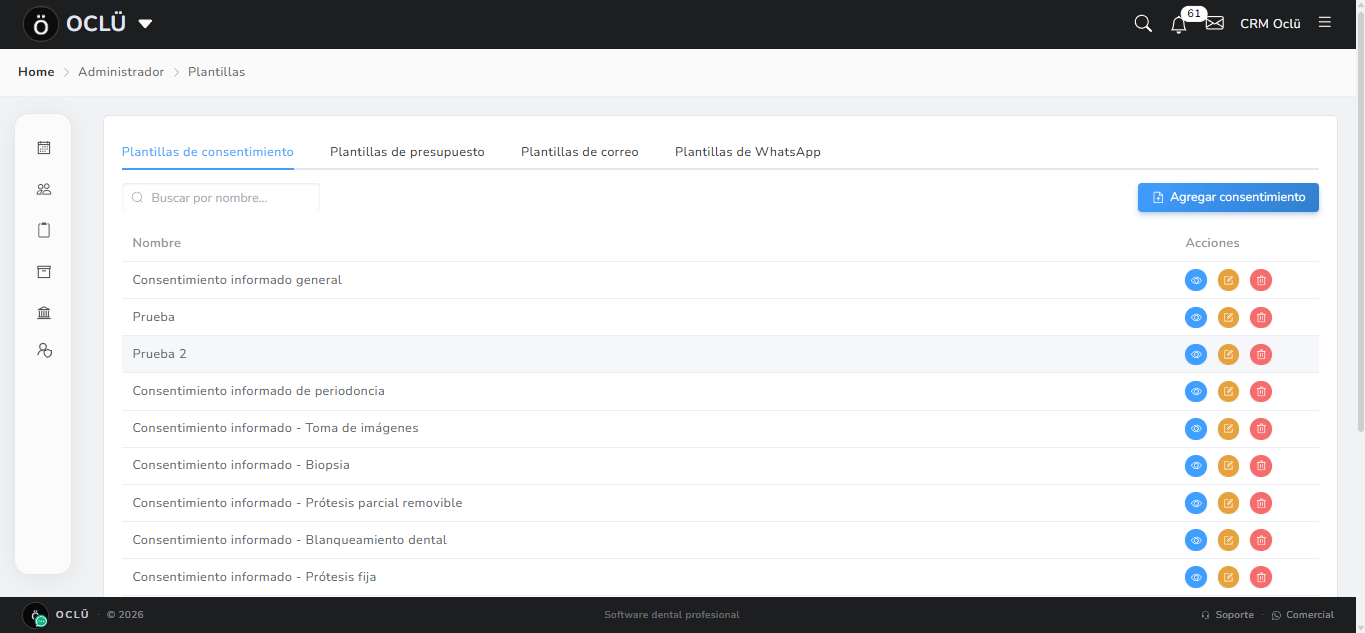The width and height of the screenshot is (1365, 633).
Task: Open the Comercial link in footer
Action: pyautogui.click(x=1303, y=615)
